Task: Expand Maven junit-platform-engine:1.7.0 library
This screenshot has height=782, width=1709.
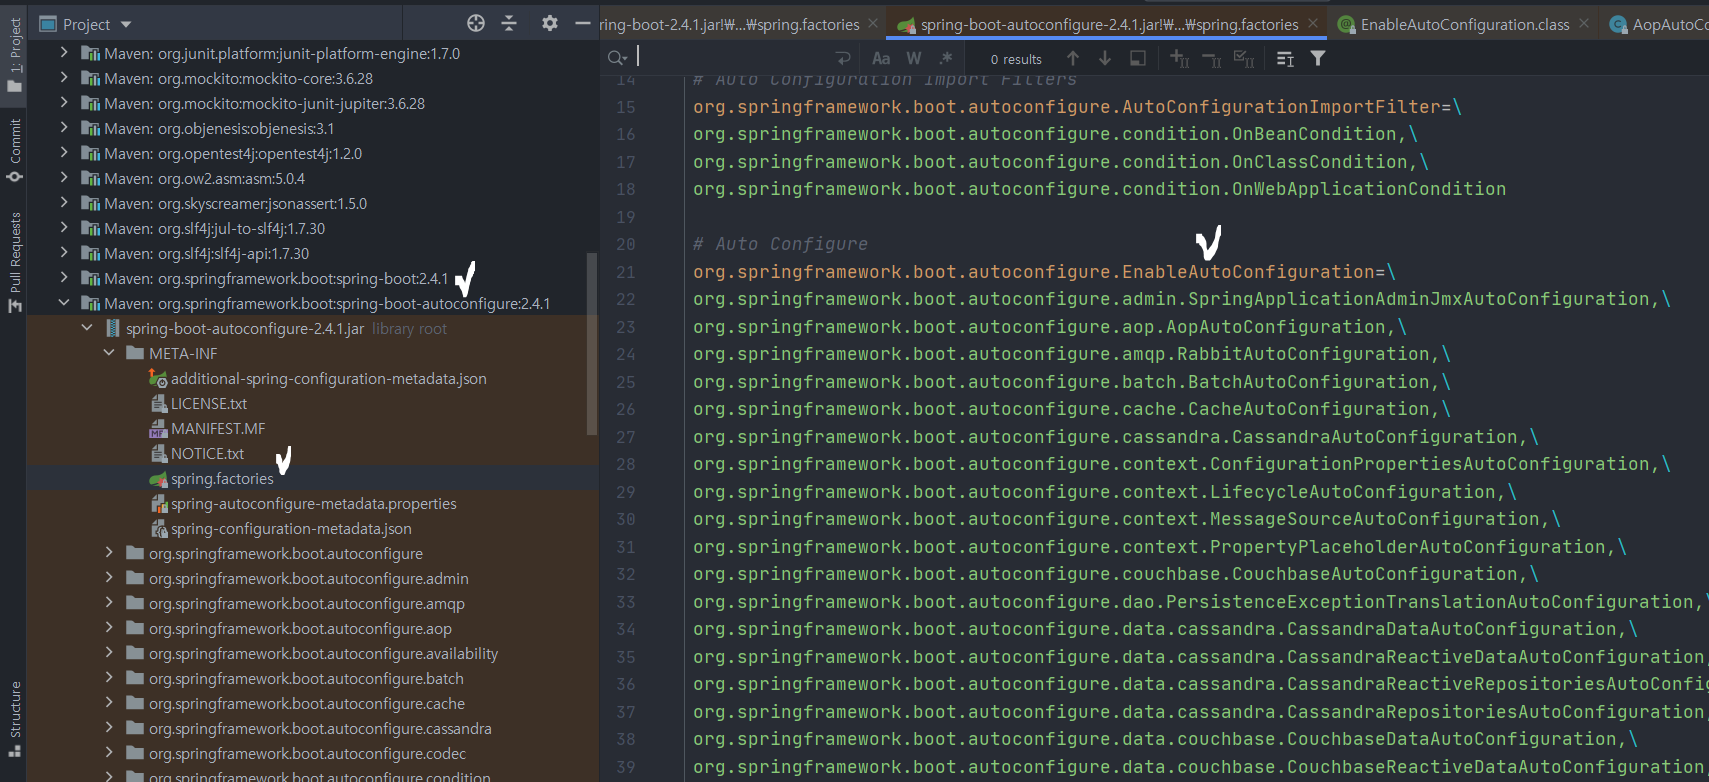Action: tap(64, 53)
